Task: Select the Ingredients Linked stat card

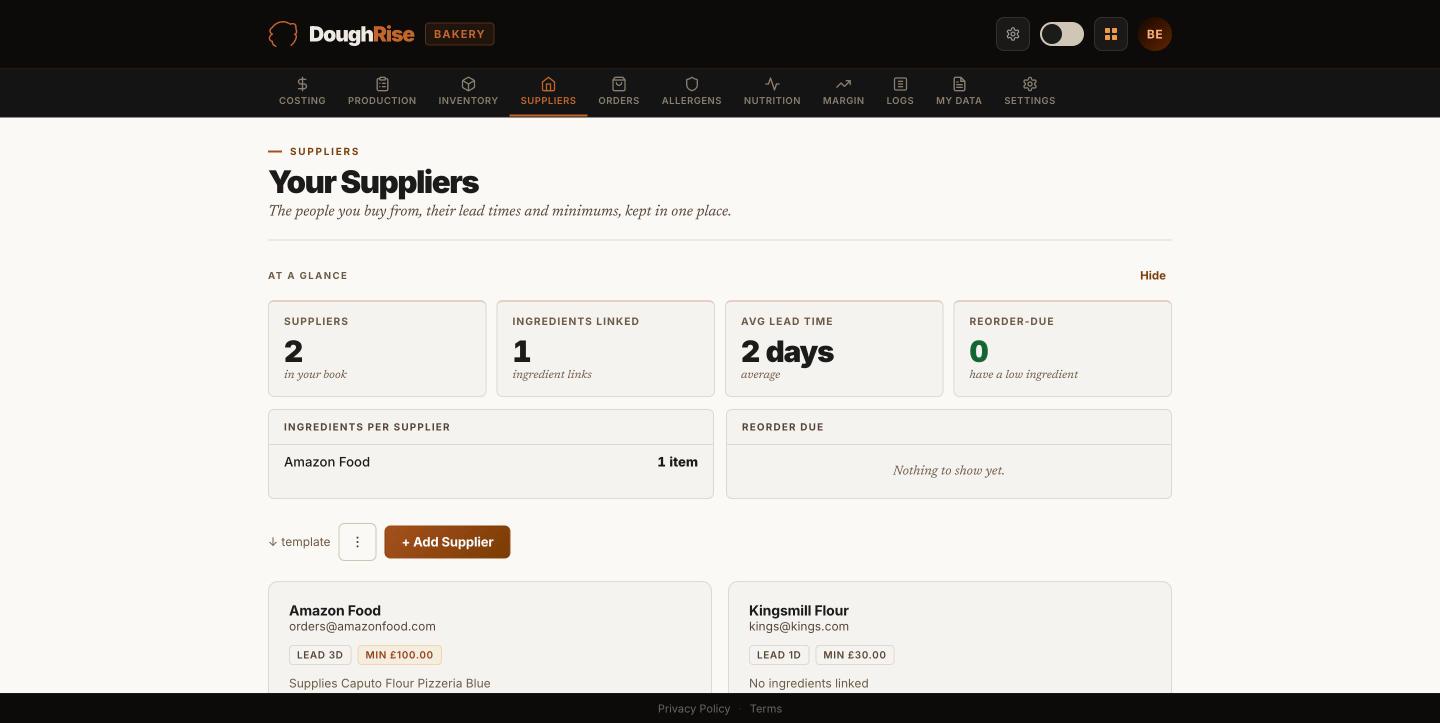Action: click(606, 348)
